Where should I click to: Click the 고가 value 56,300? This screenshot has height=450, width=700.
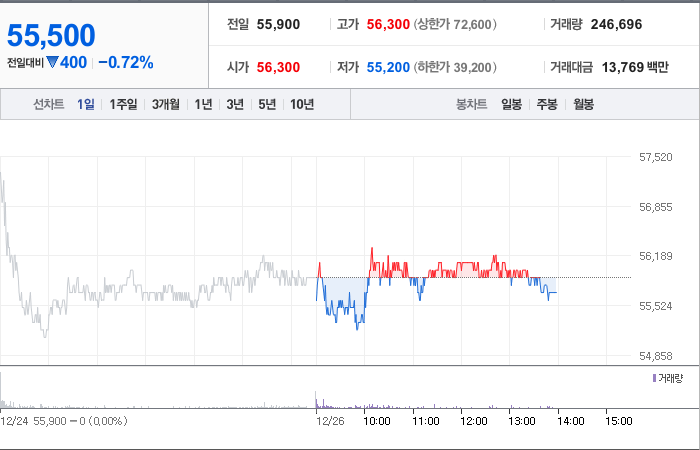(388, 24)
